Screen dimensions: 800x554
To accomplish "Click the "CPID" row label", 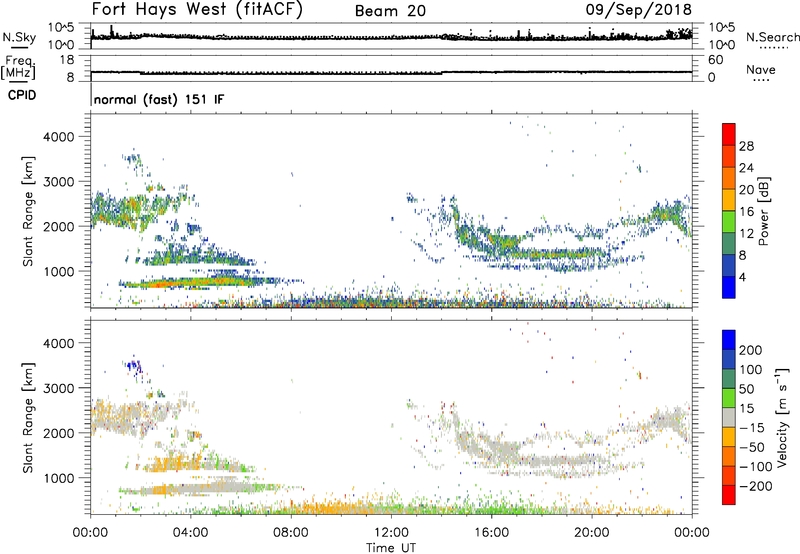I will (22, 95).
